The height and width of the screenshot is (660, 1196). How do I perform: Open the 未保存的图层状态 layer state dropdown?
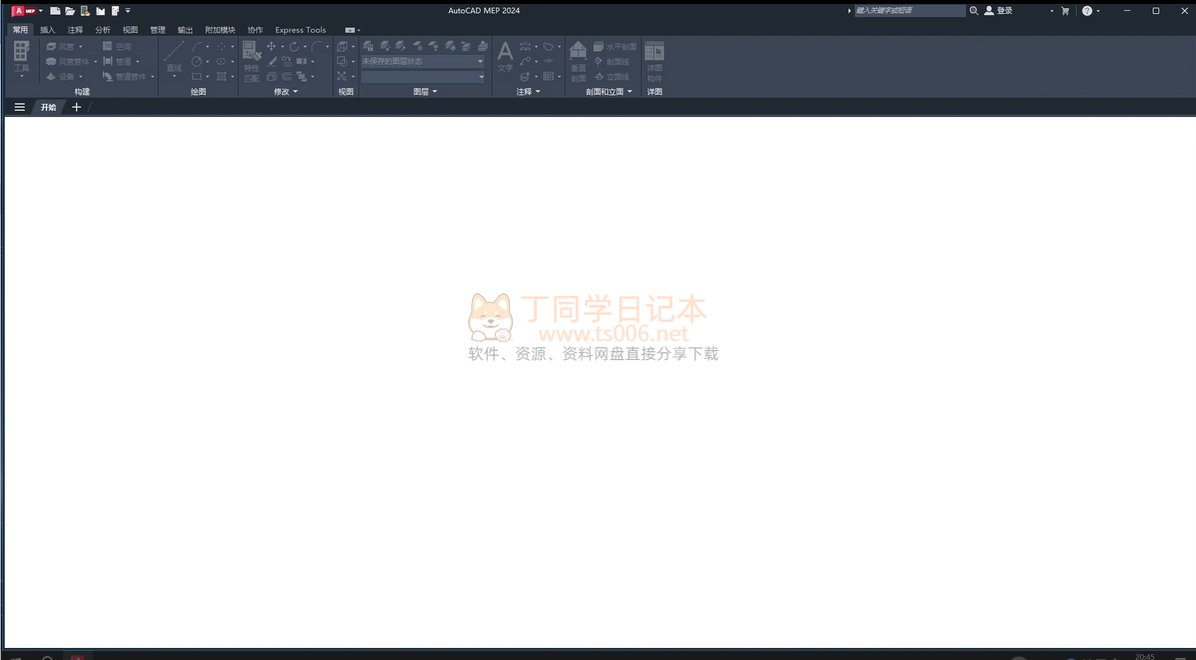(x=422, y=61)
